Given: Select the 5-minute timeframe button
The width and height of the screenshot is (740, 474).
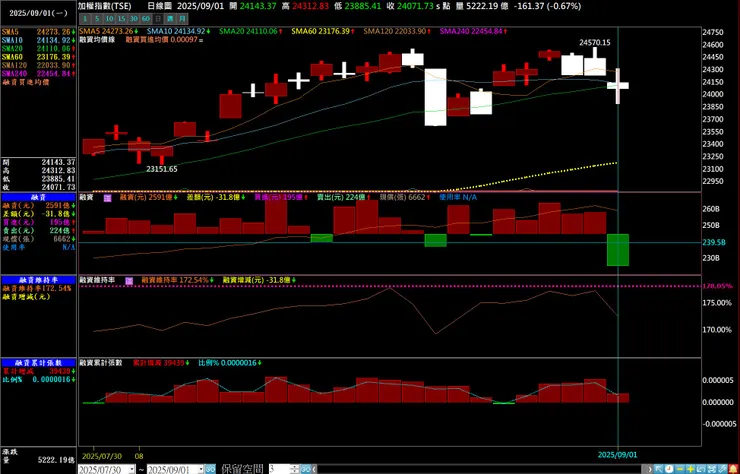Looking at the screenshot, I should point(97,19).
